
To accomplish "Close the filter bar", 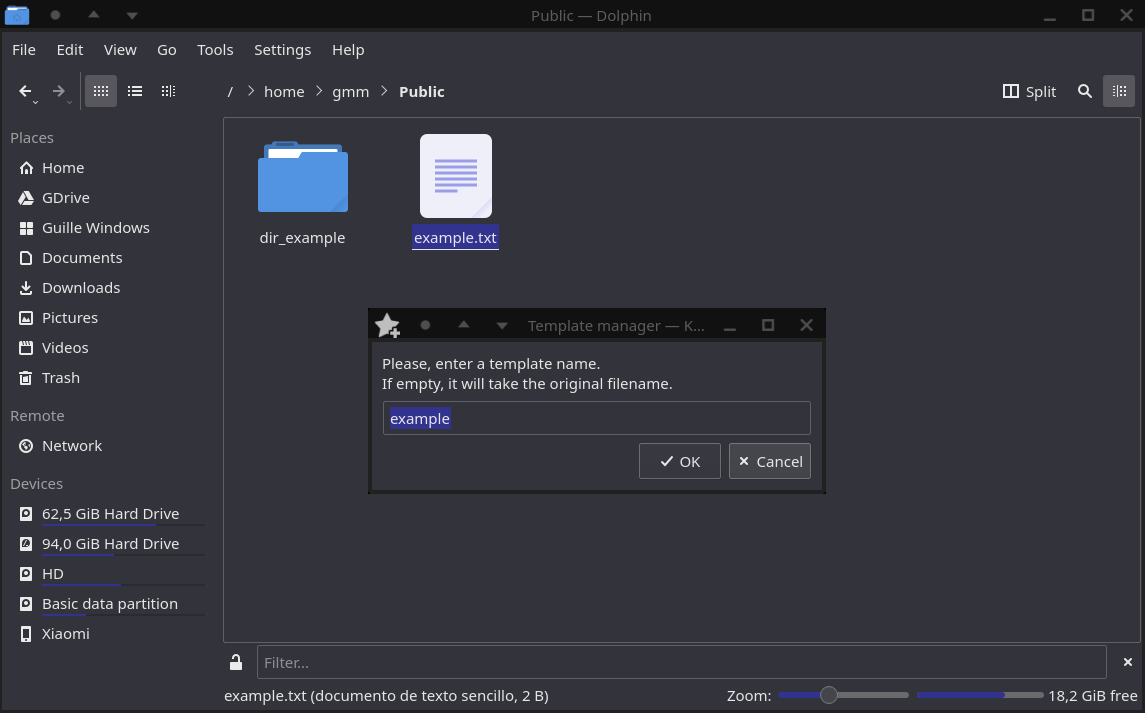I will 1127,663.
